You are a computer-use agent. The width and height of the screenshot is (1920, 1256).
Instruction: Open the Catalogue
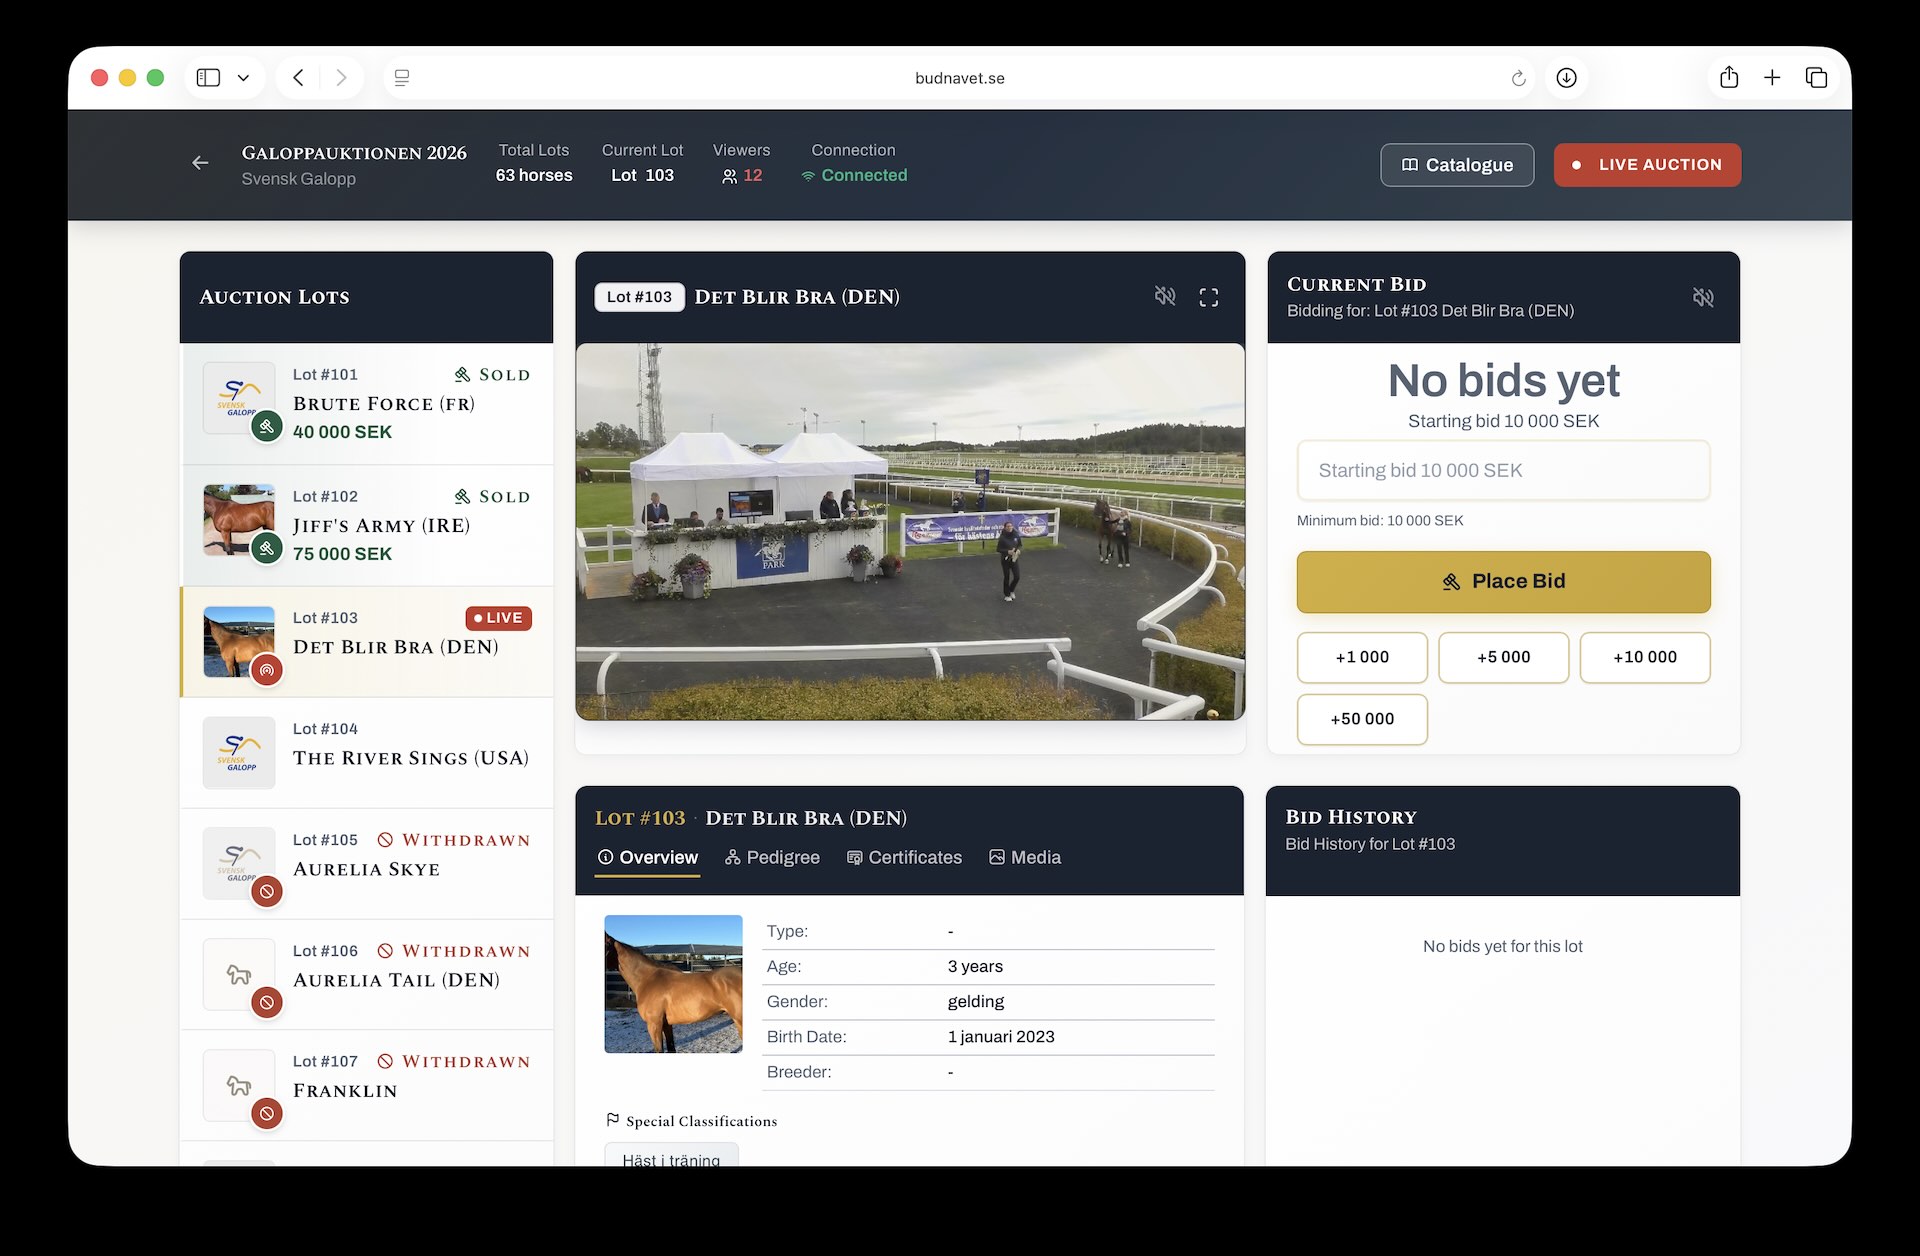click(1457, 165)
